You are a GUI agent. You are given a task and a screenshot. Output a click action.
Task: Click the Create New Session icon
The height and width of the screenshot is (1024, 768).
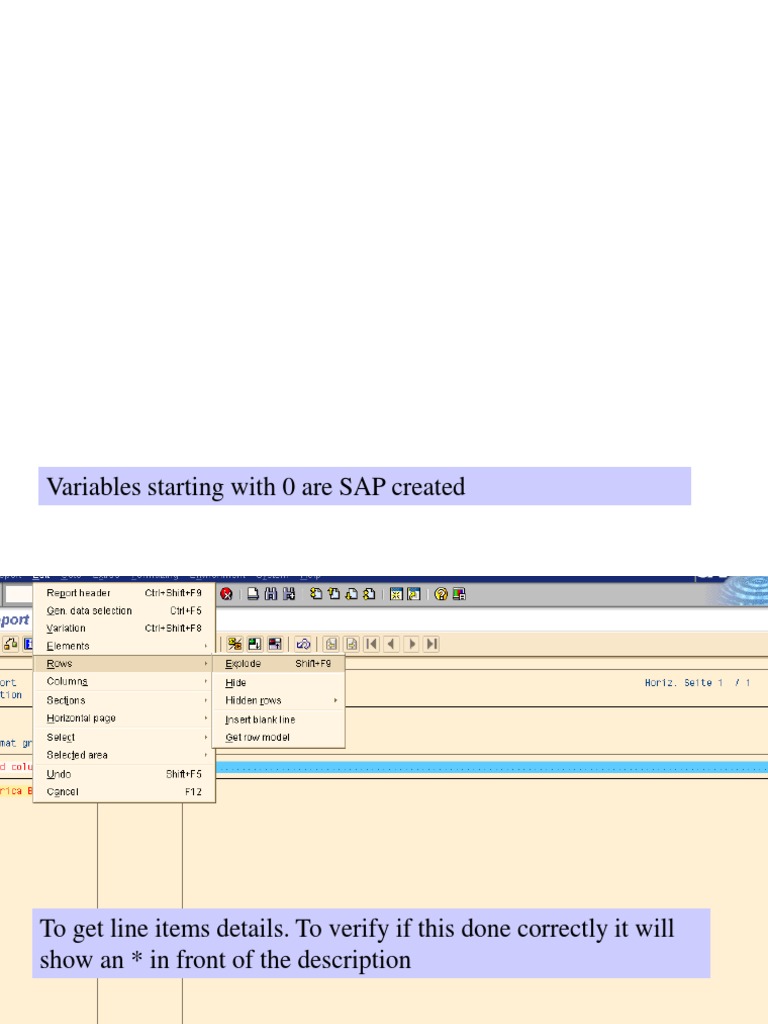396,594
